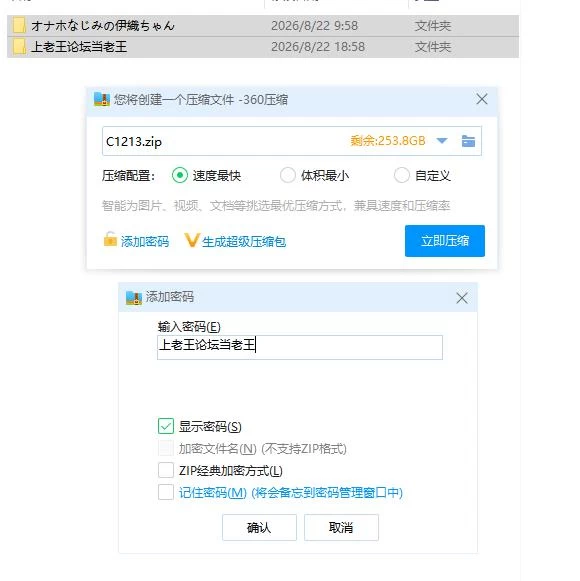The image size is (580, 581).
Task: Choose the 体积最小 compression option
Action: tap(288, 175)
